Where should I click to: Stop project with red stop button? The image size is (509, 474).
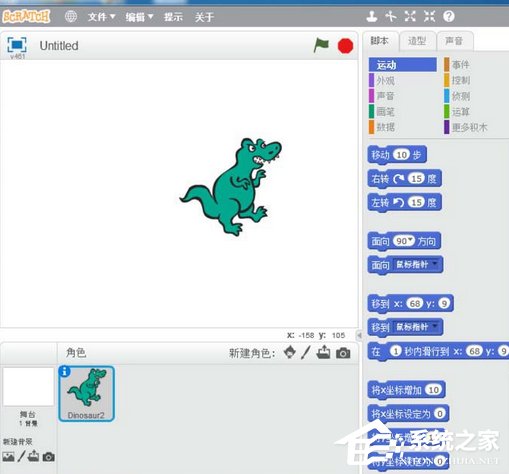(x=345, y=46)
